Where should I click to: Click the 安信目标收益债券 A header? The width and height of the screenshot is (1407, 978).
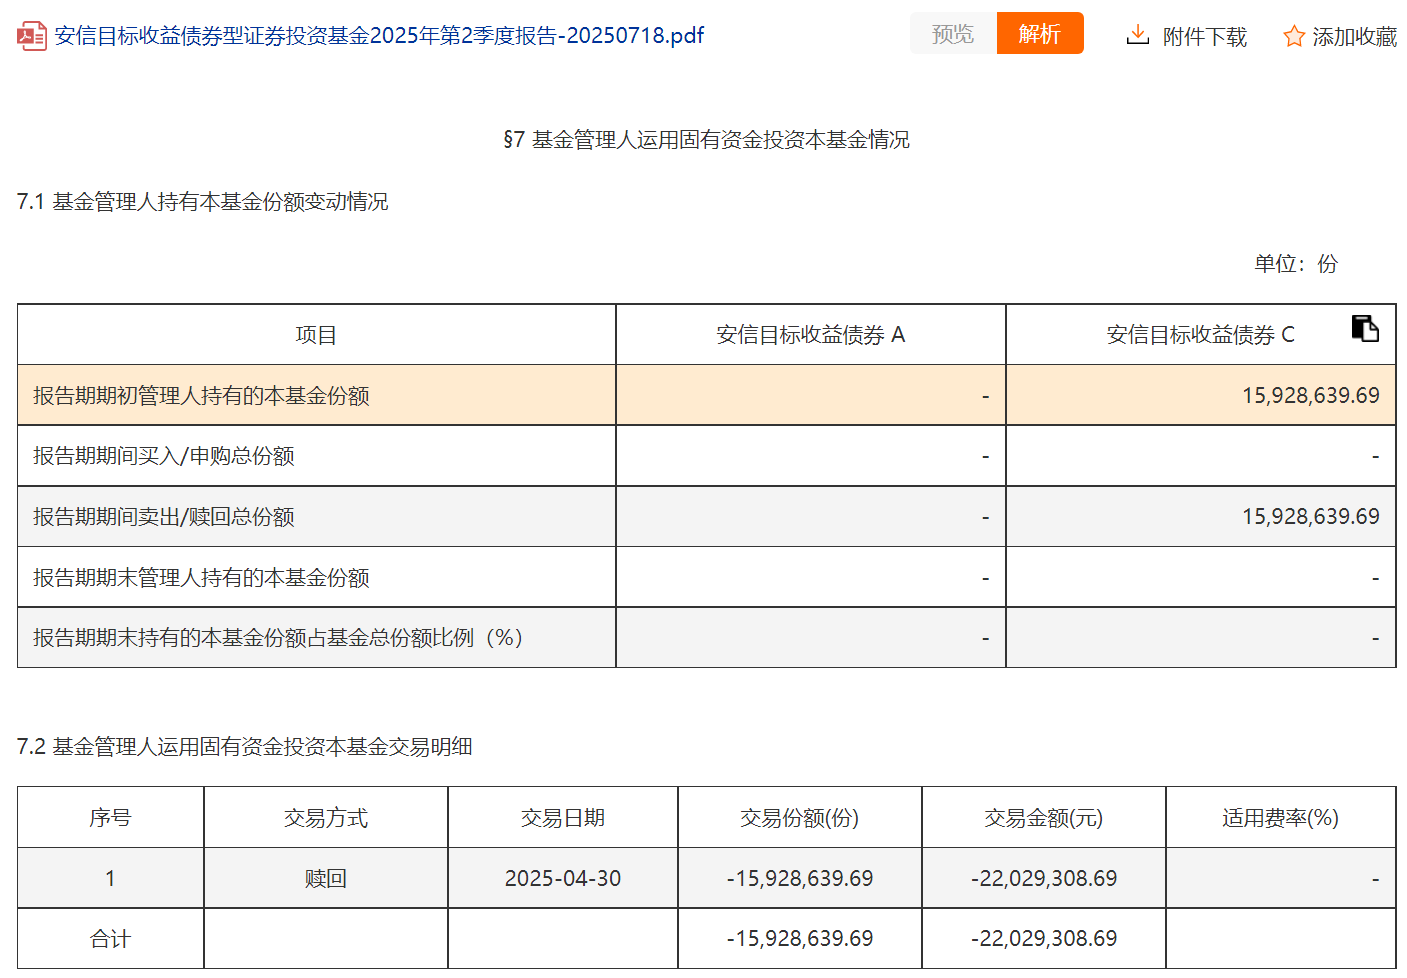tap(811, 335)
